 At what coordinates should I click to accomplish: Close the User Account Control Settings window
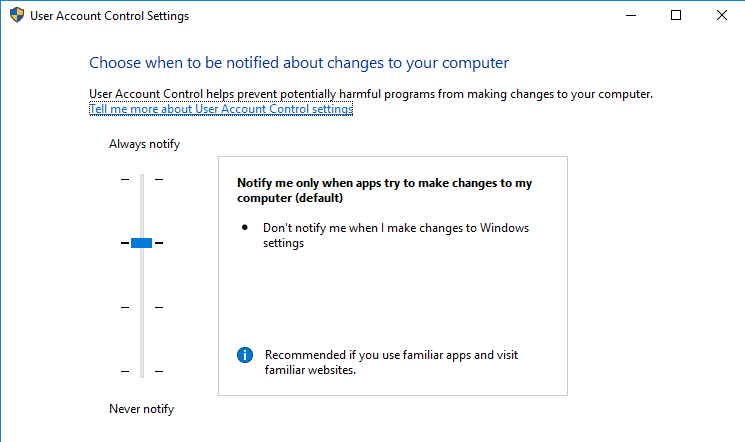[722, 15]
